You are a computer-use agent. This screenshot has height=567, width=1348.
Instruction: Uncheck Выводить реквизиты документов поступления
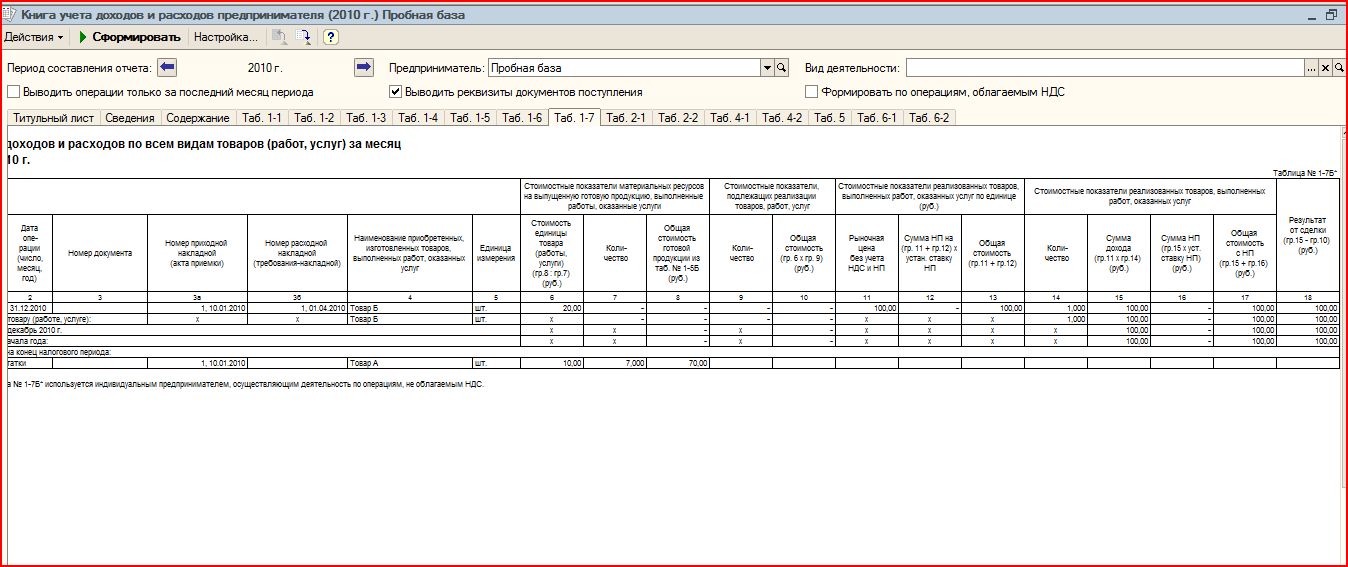pos(396,92)
